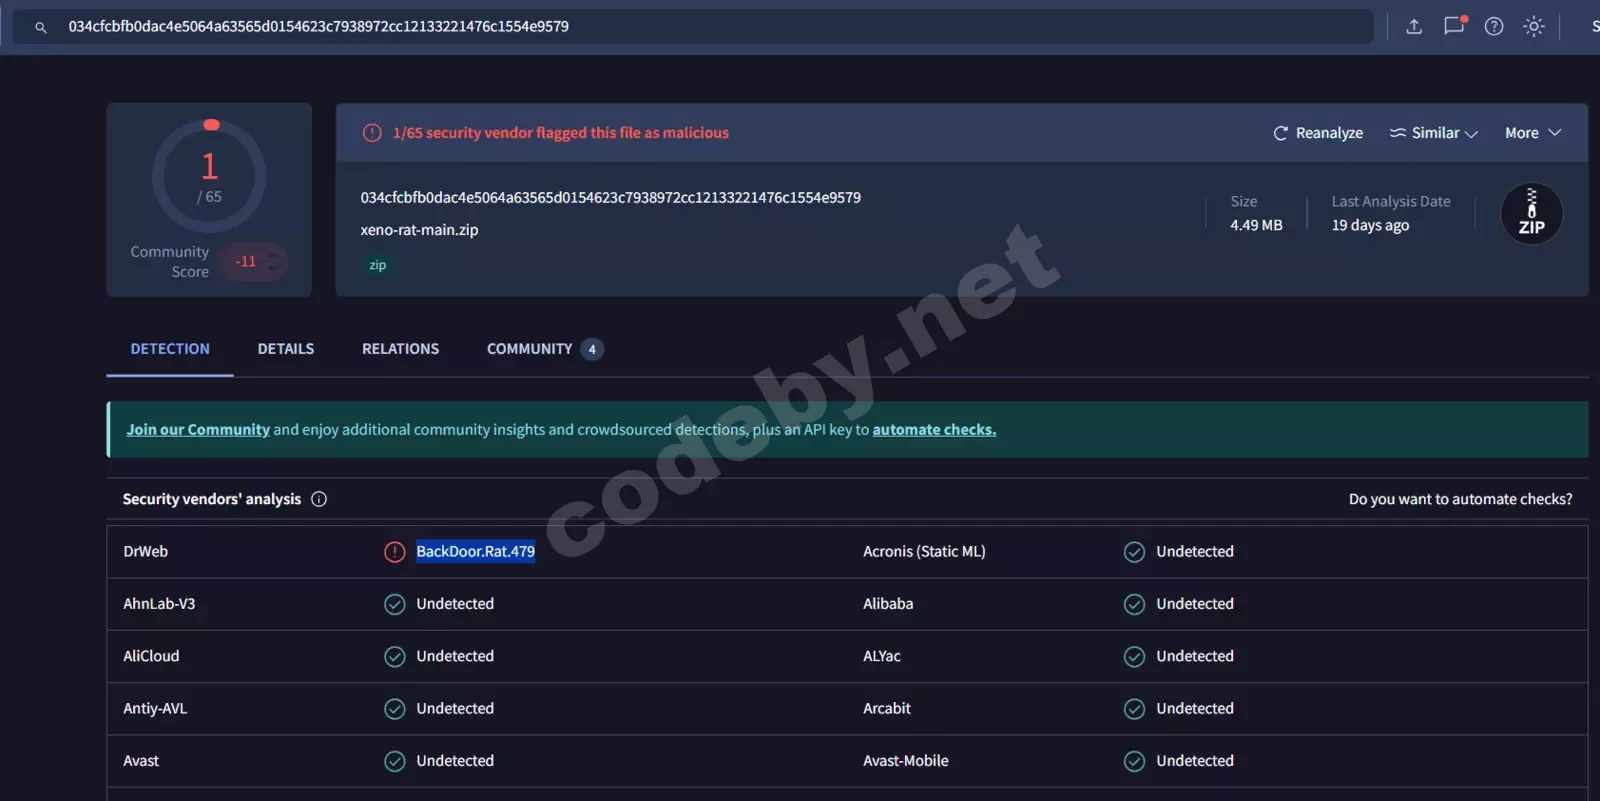Click the Acronis (Static ML) checkmark icon
Image resolution: width=1600 pixels, height=801 pixels.
(x=1134, y=552)
